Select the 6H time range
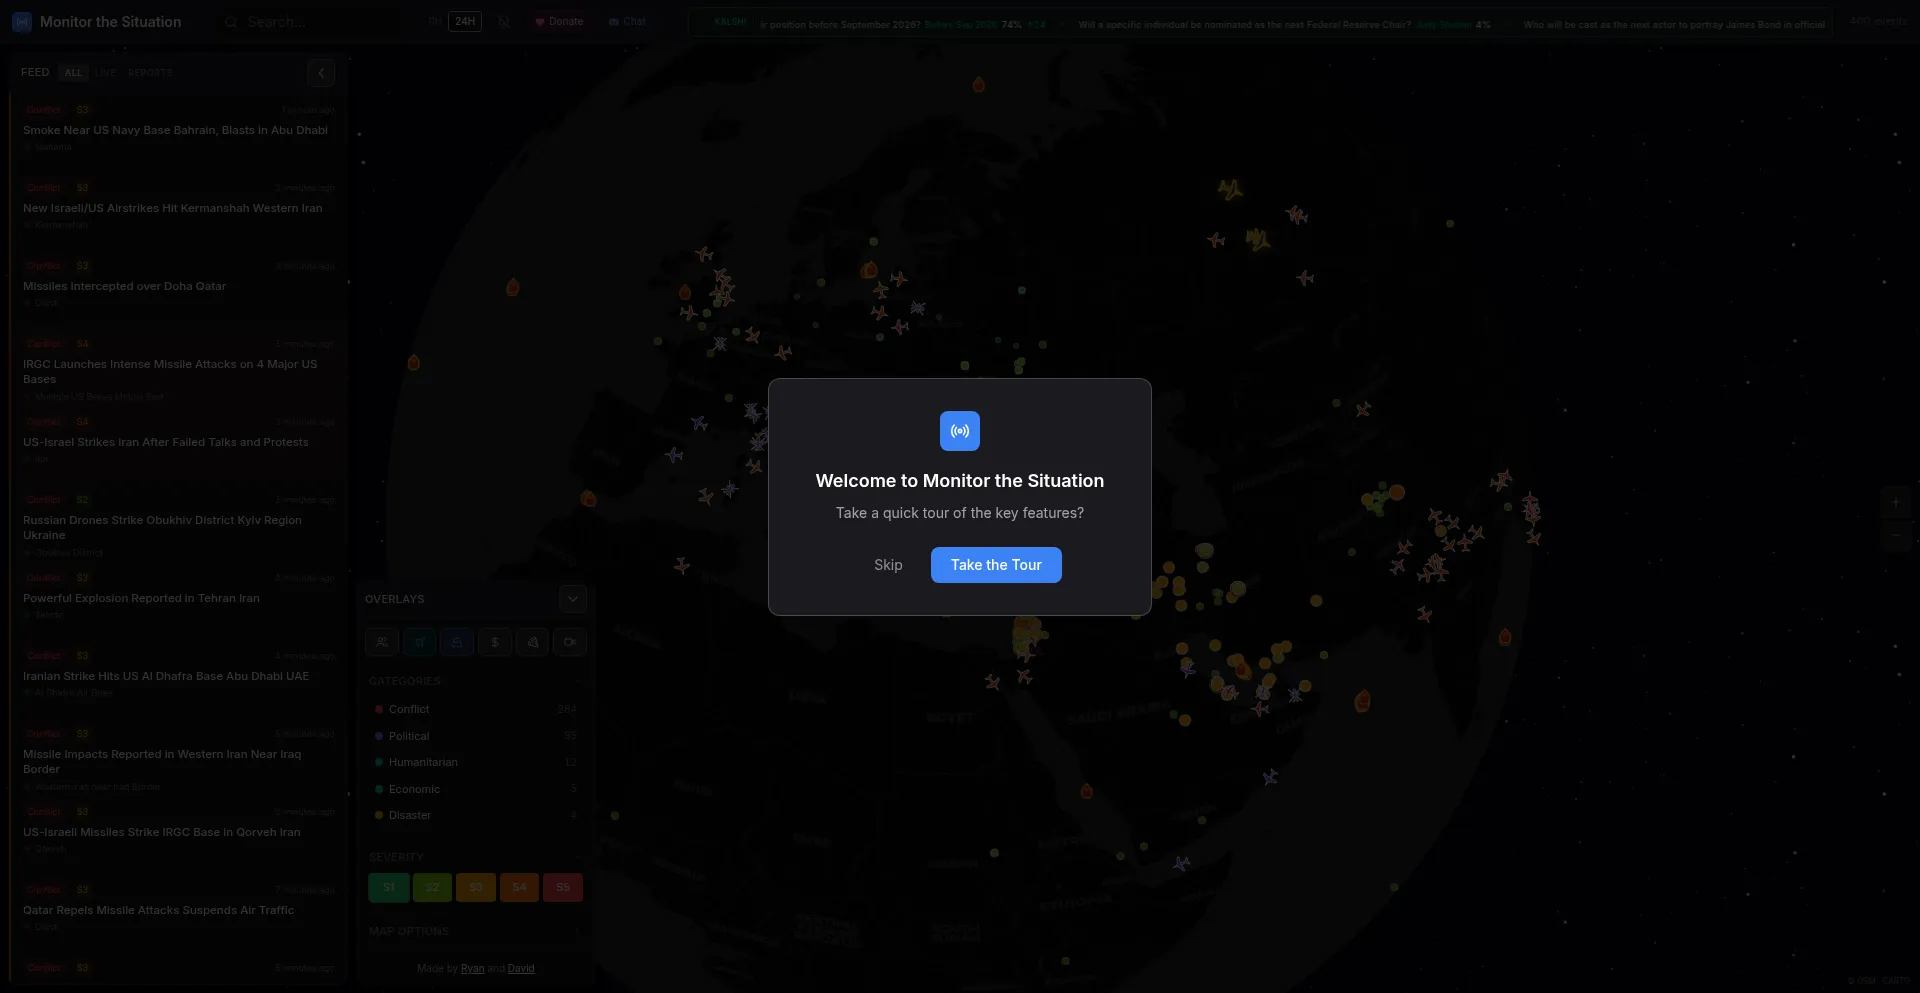 click(435, 21)
